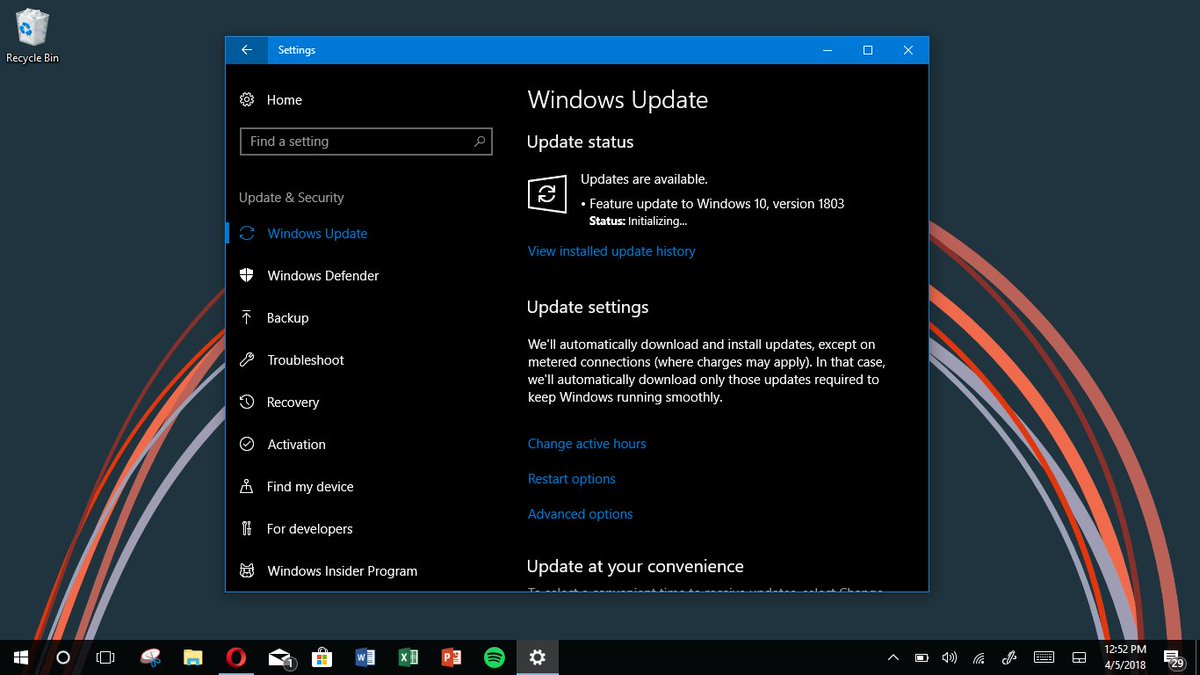Click the battery status flyout
Screen dimensions: 1200x675
click(921, 657)
